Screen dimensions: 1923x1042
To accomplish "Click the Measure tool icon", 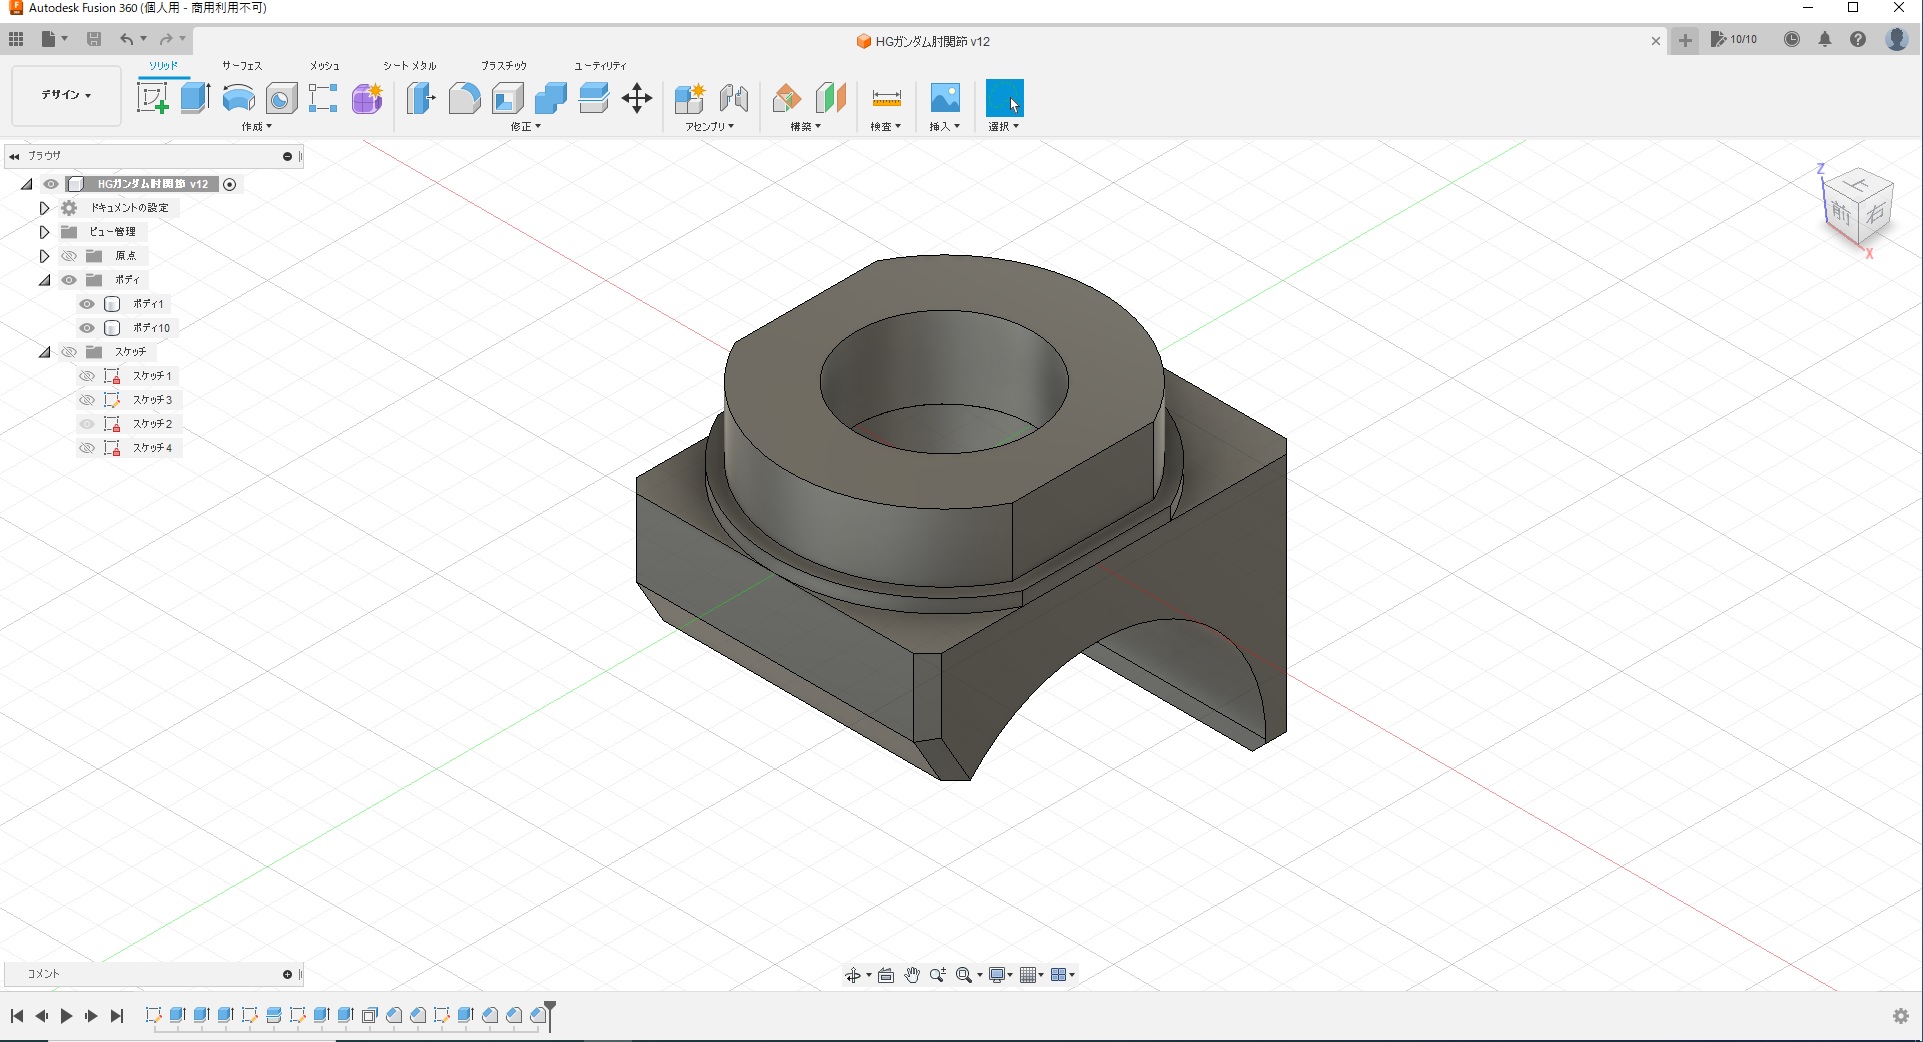I will (x=886, y=98).
